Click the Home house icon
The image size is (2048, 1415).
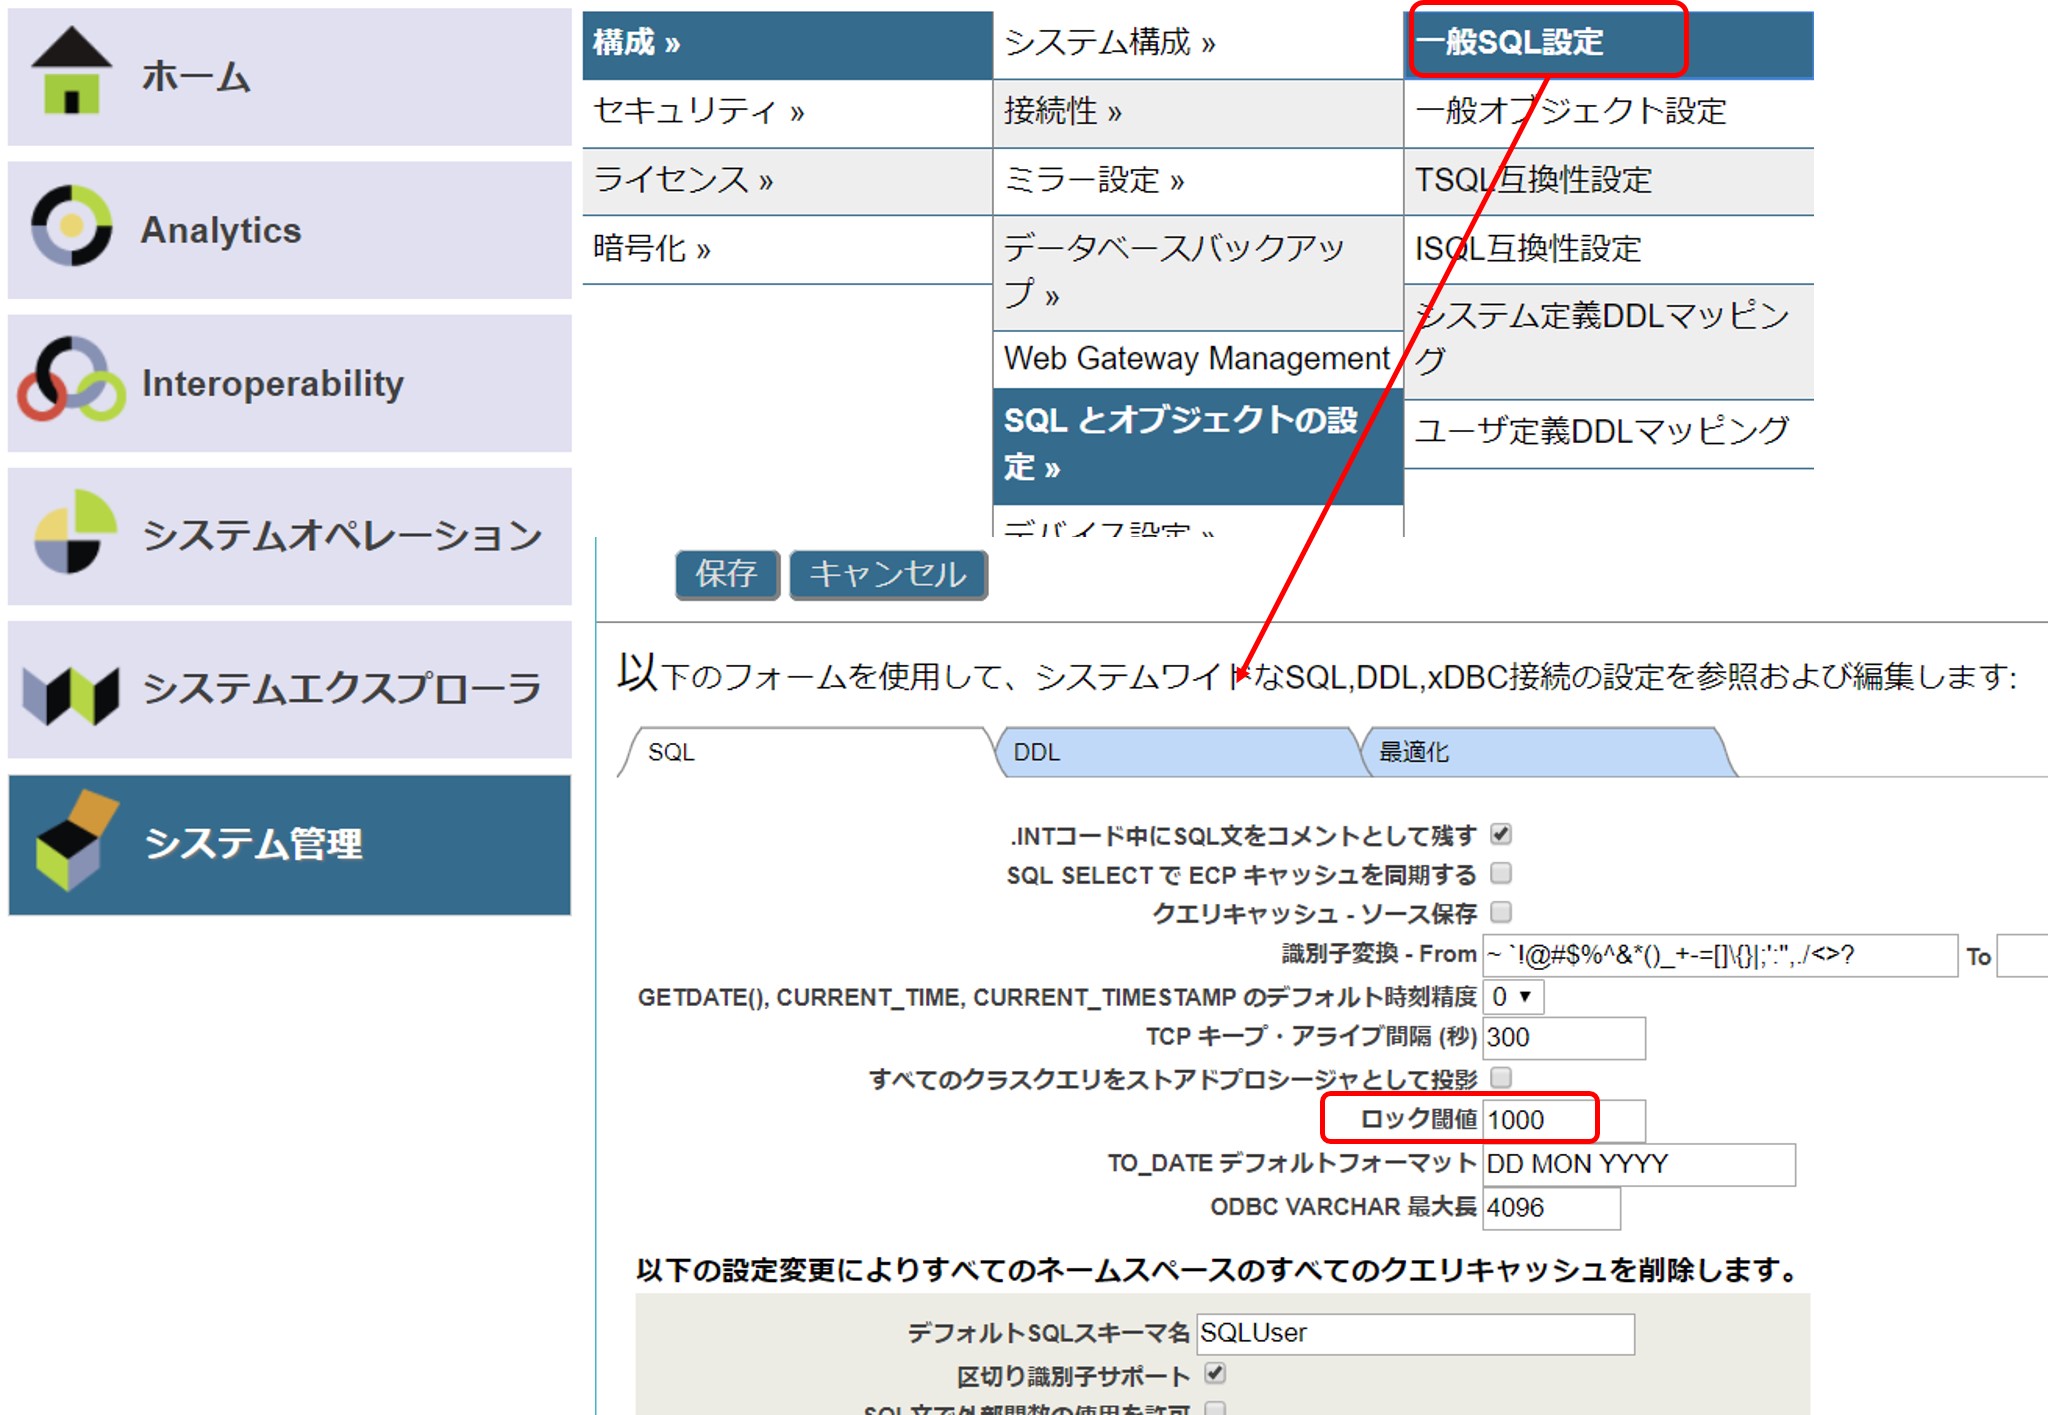[71, 72]
